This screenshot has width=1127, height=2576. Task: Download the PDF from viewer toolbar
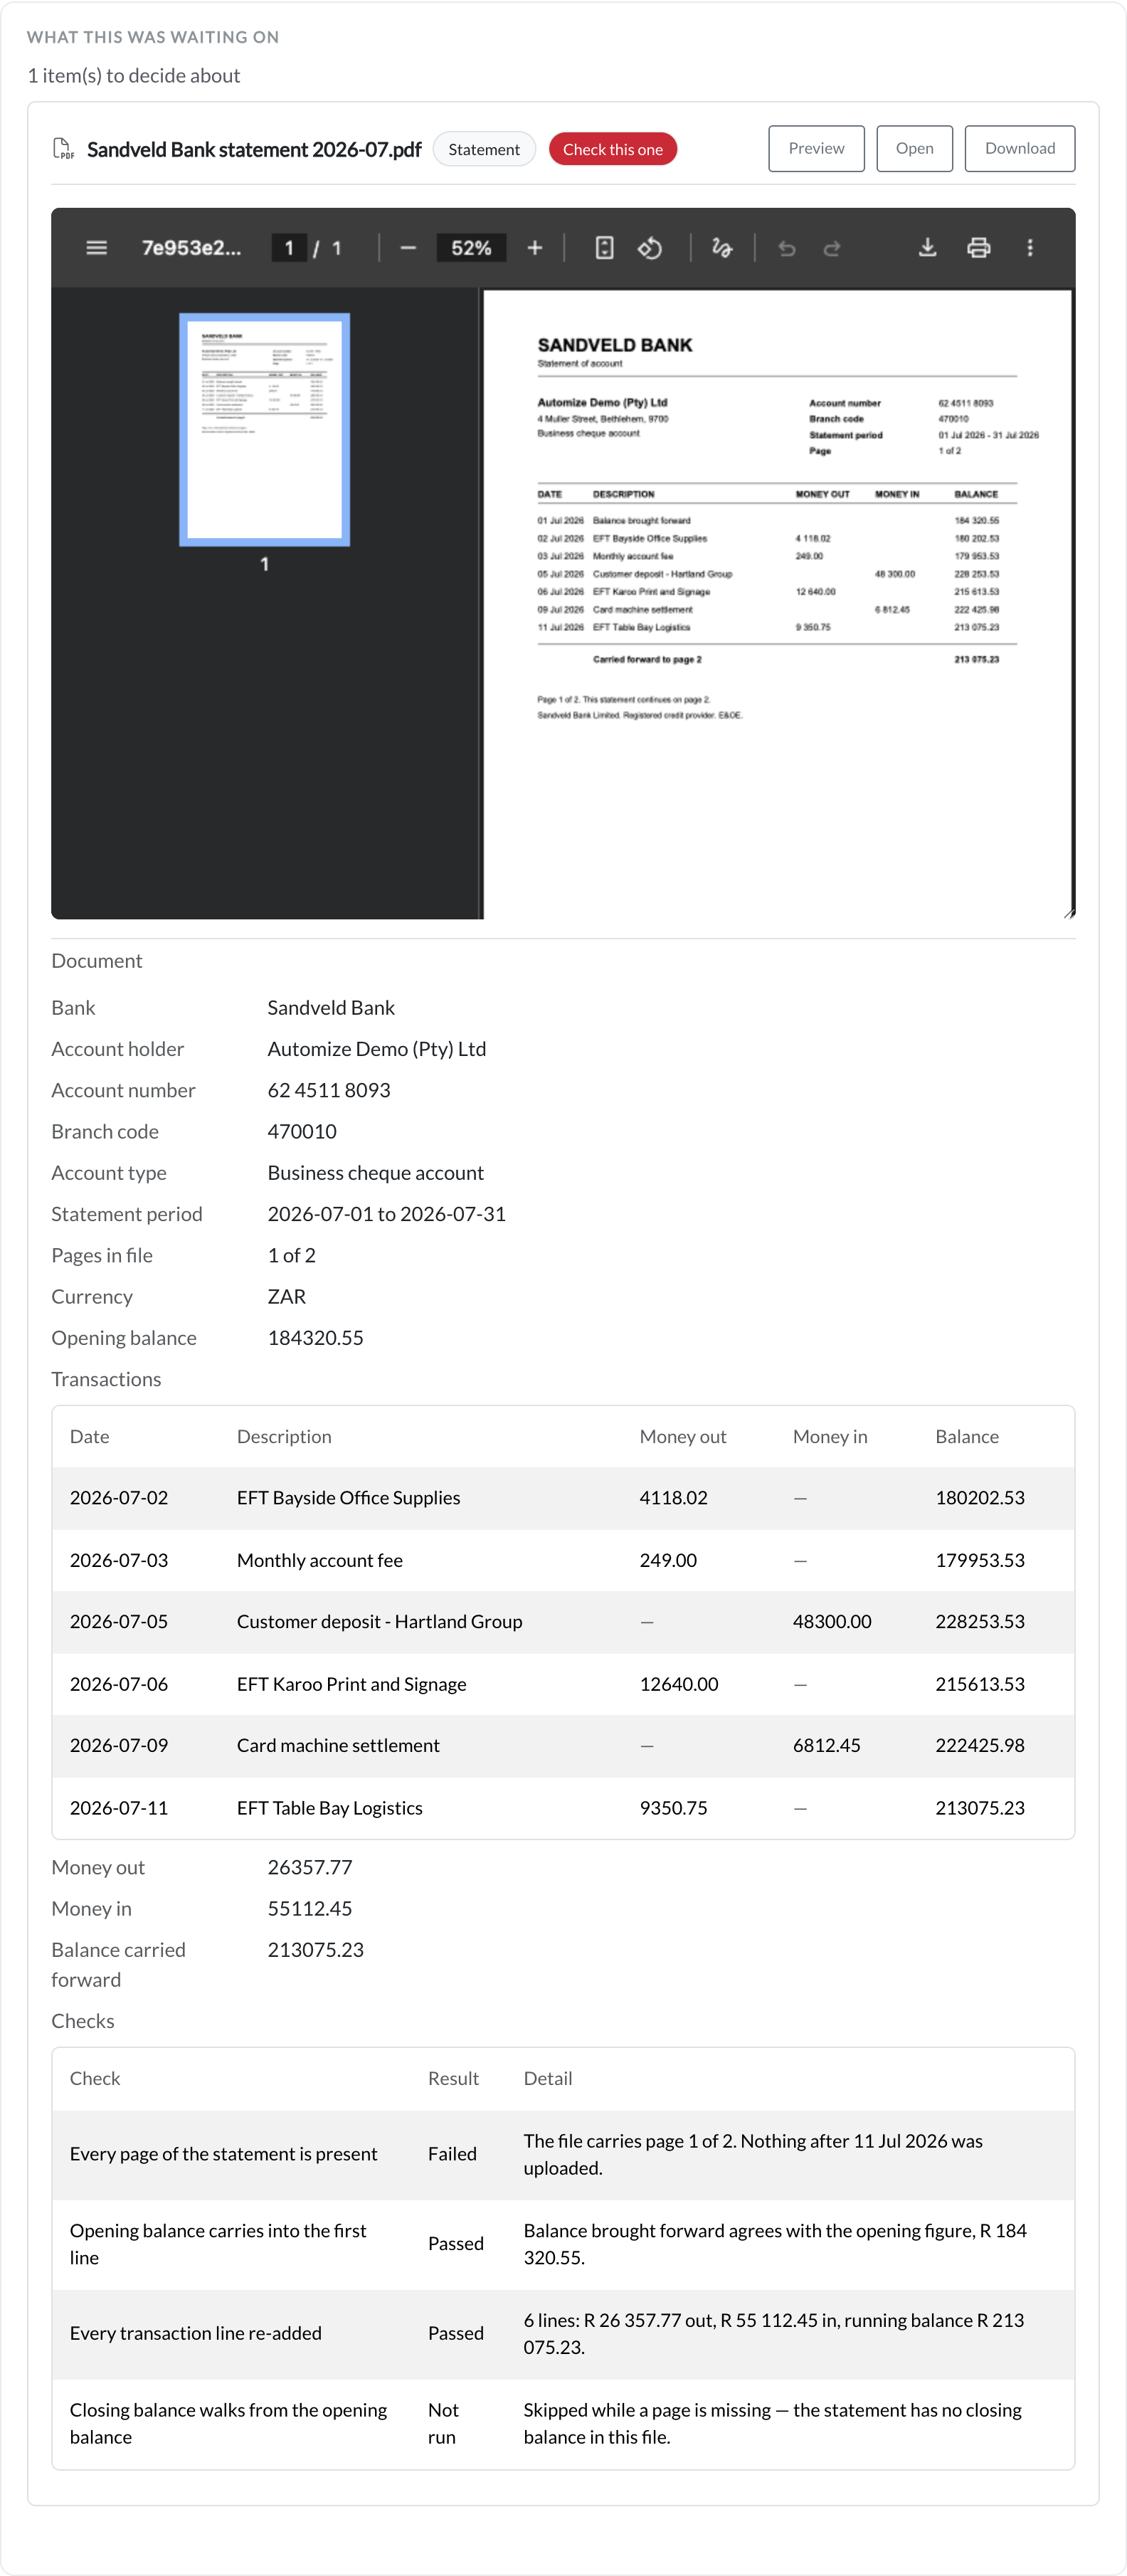click(x=928, y=247)
